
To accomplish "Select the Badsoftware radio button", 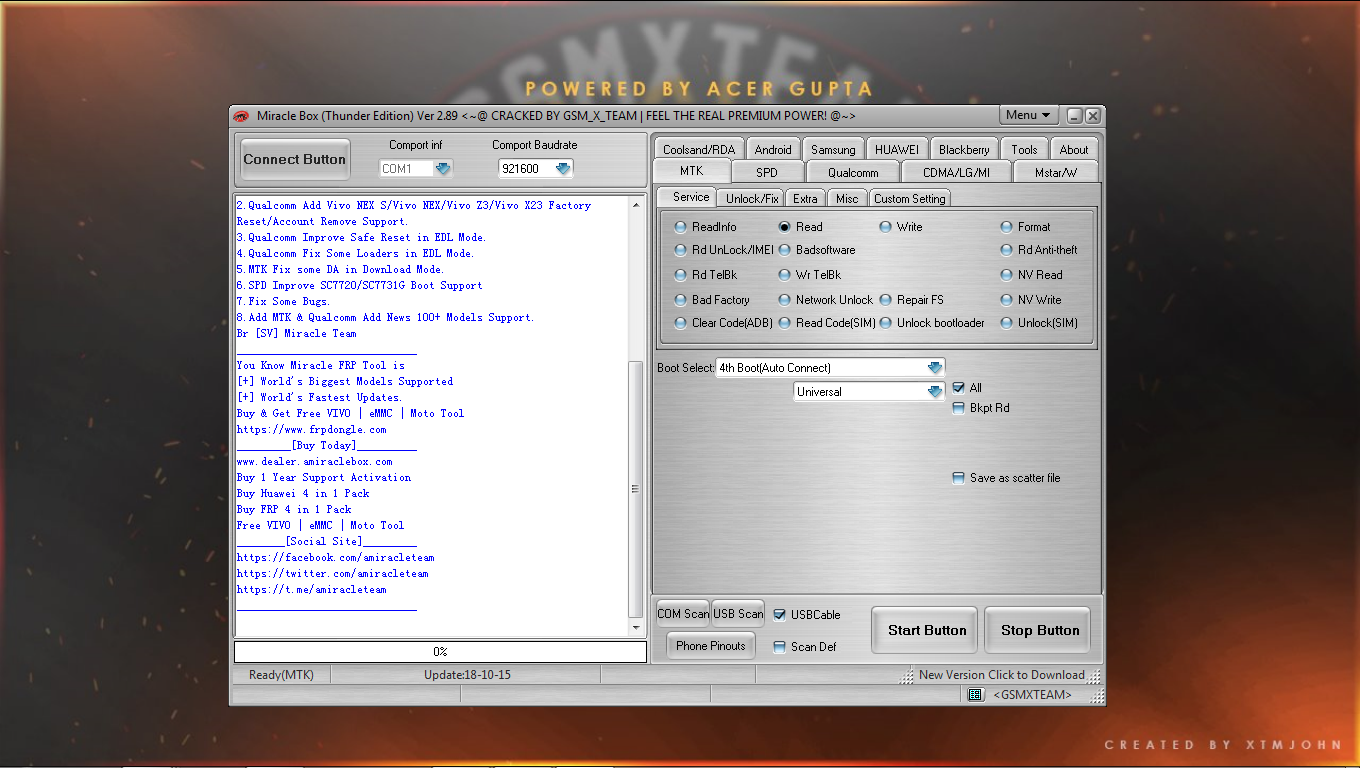I will tap(785, 250).
